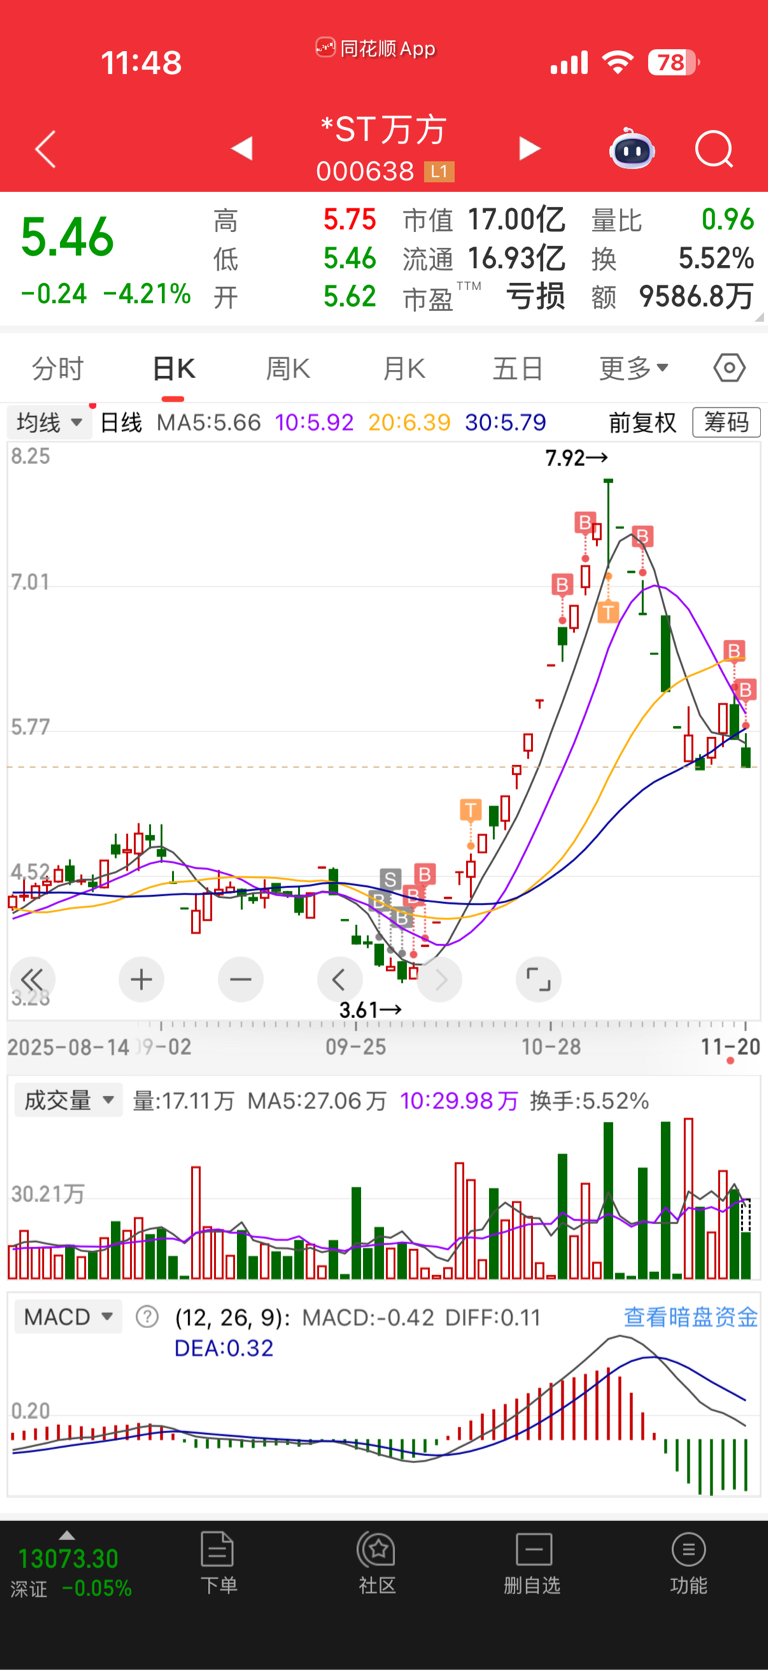
Task: Tap 量:17.11万 volume reading
Action: (183, 1100)
